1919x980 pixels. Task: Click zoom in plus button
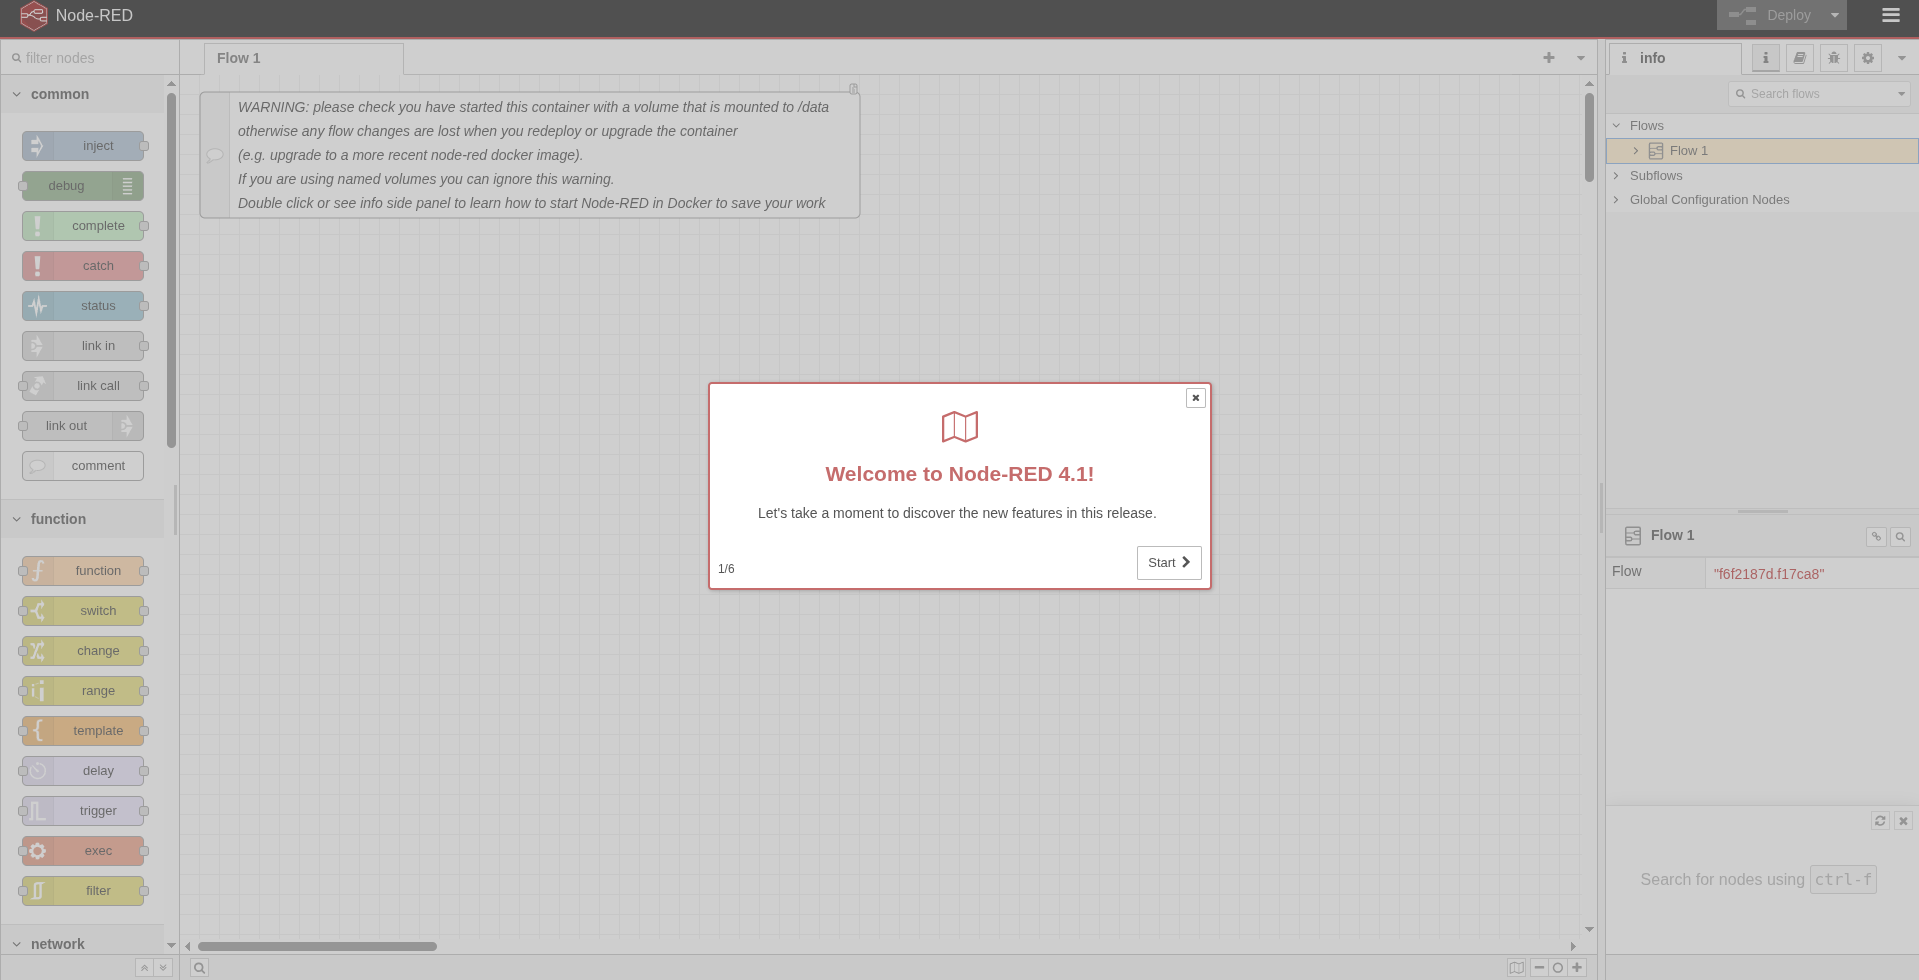tap(1577, 967)
